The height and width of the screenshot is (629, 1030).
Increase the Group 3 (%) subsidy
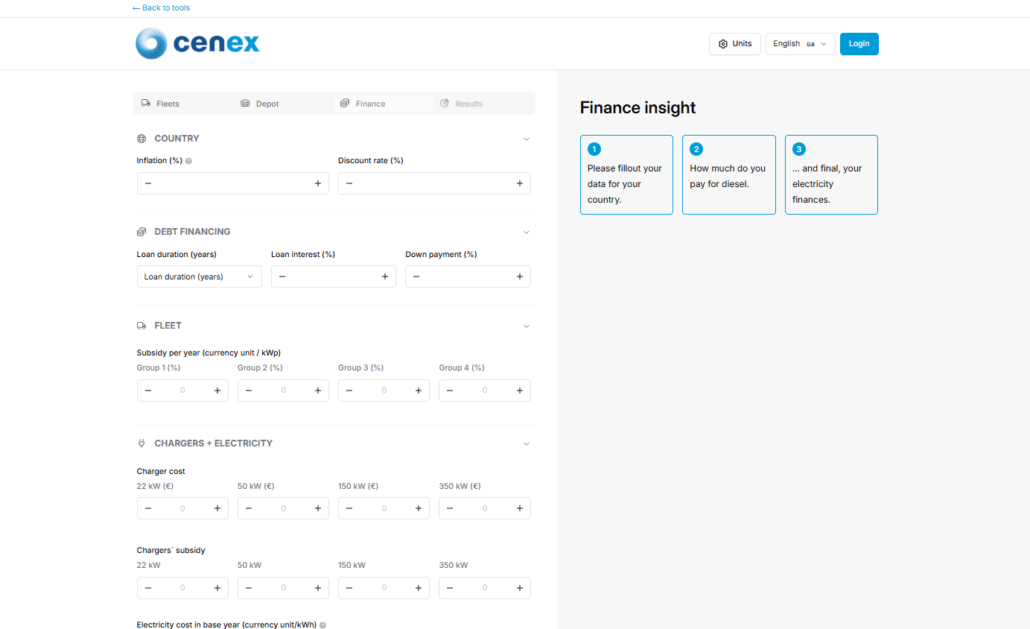418,390
